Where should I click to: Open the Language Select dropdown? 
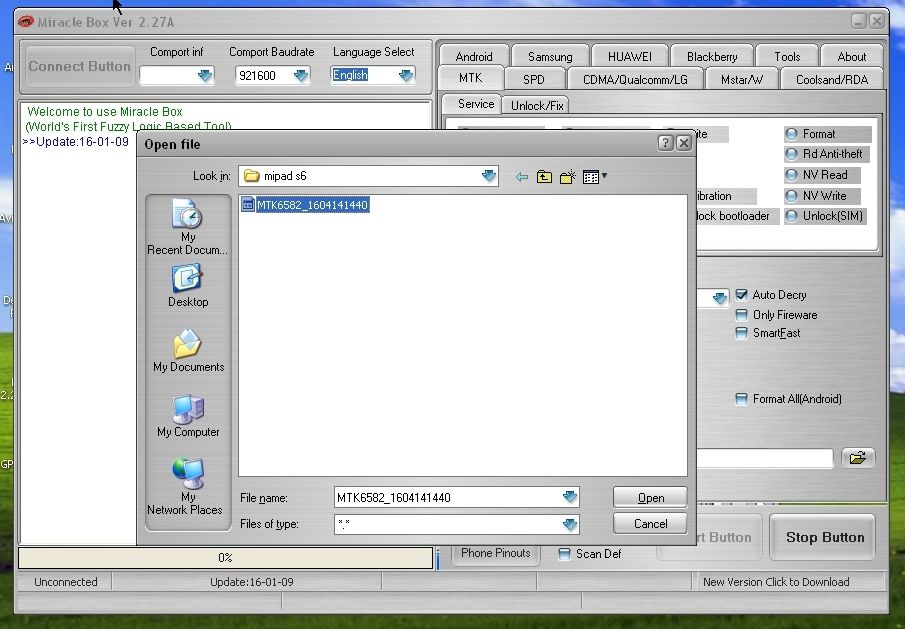click(x=406, y=76)
